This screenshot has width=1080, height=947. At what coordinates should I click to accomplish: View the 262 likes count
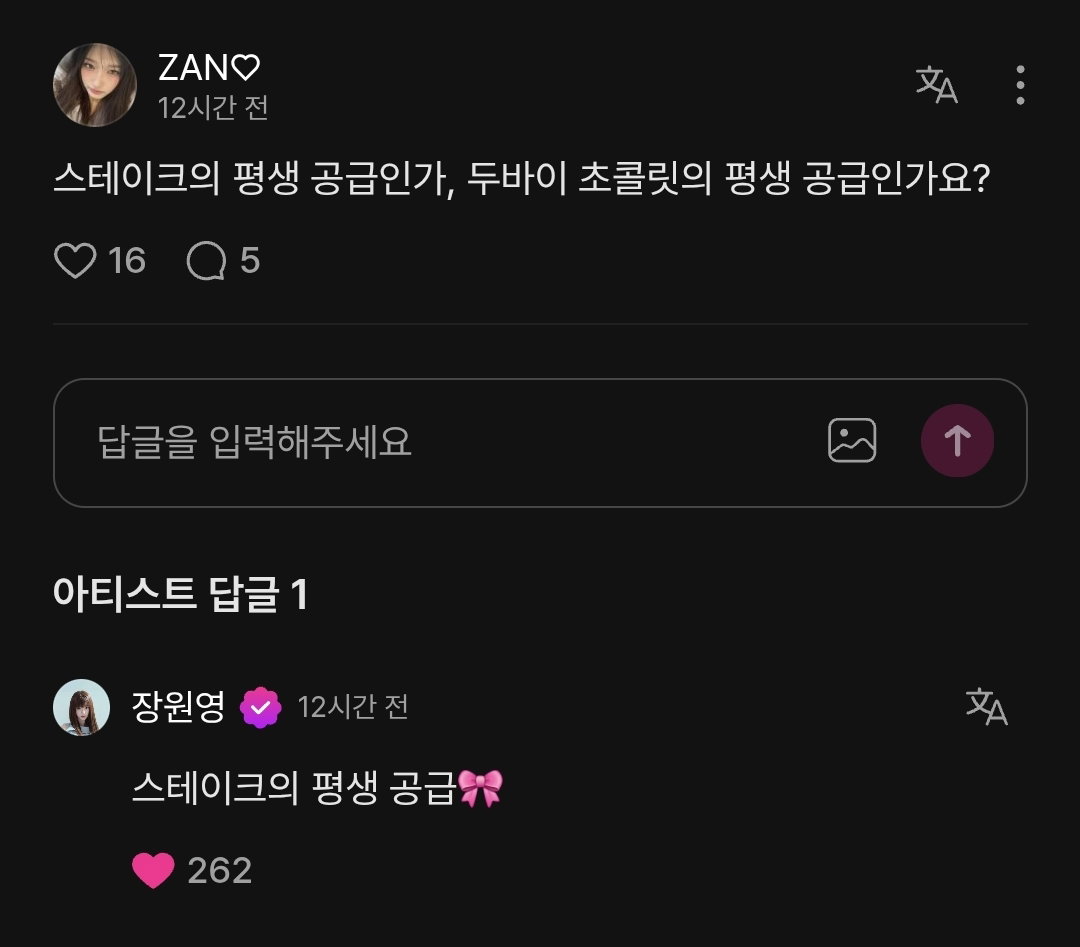point(220,871)
